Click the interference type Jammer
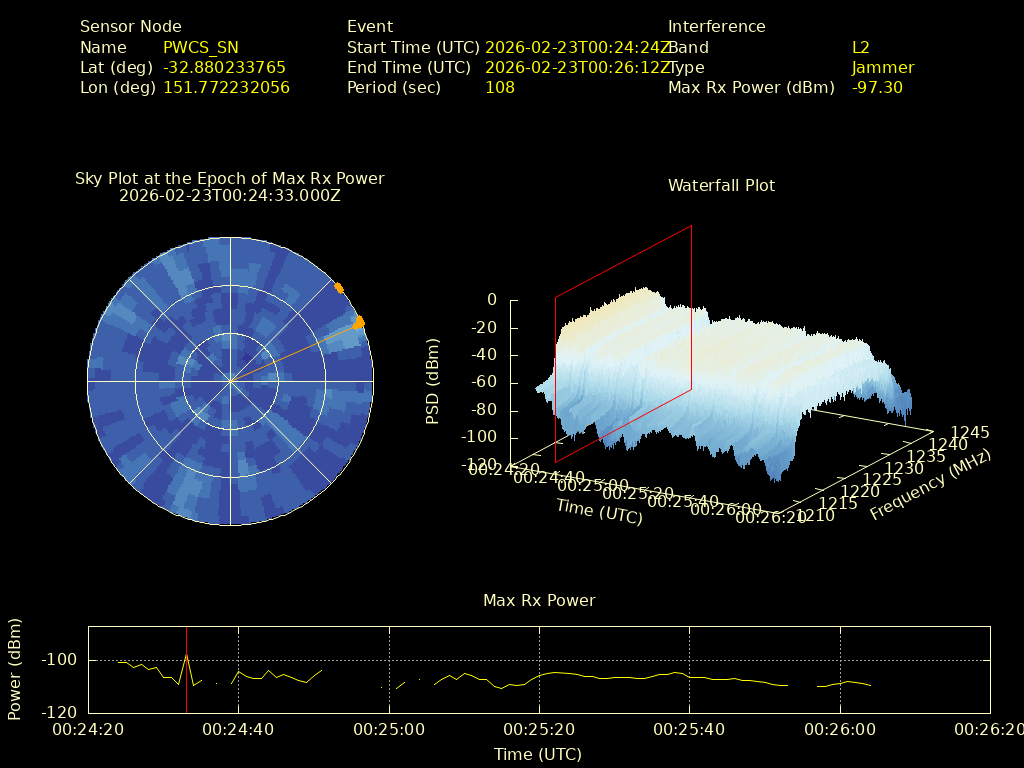 pyautogui.click(x=883, y=67)
